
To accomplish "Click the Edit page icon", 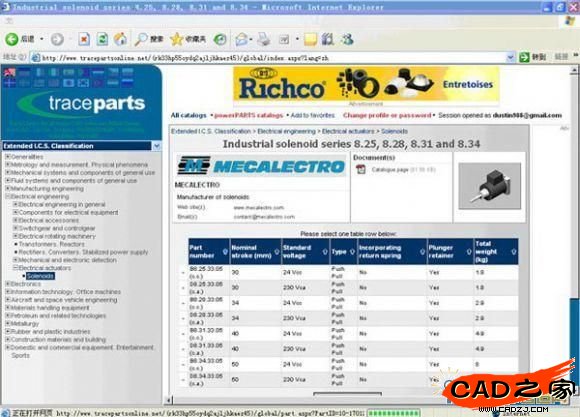I will [x=284, y=39].
